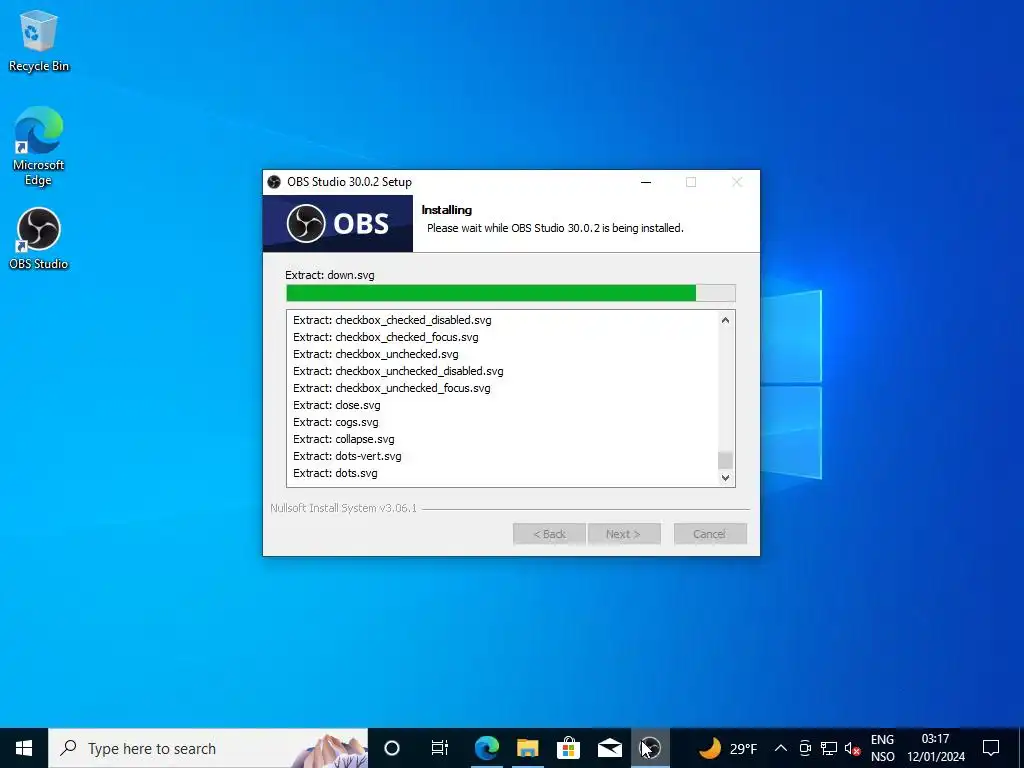Screen dimensions: 1024x768
Task: Click the status text Extract: down.svg
Action: pos(330,275)
